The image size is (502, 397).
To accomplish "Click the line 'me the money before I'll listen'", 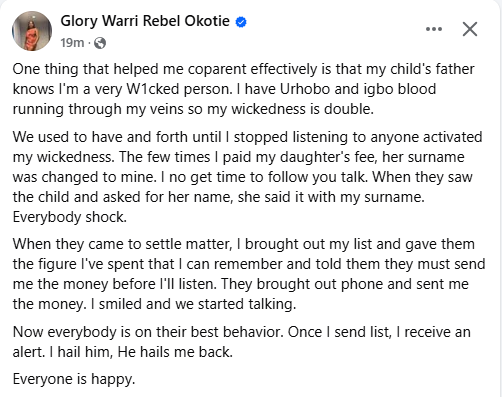I will 241,284.
